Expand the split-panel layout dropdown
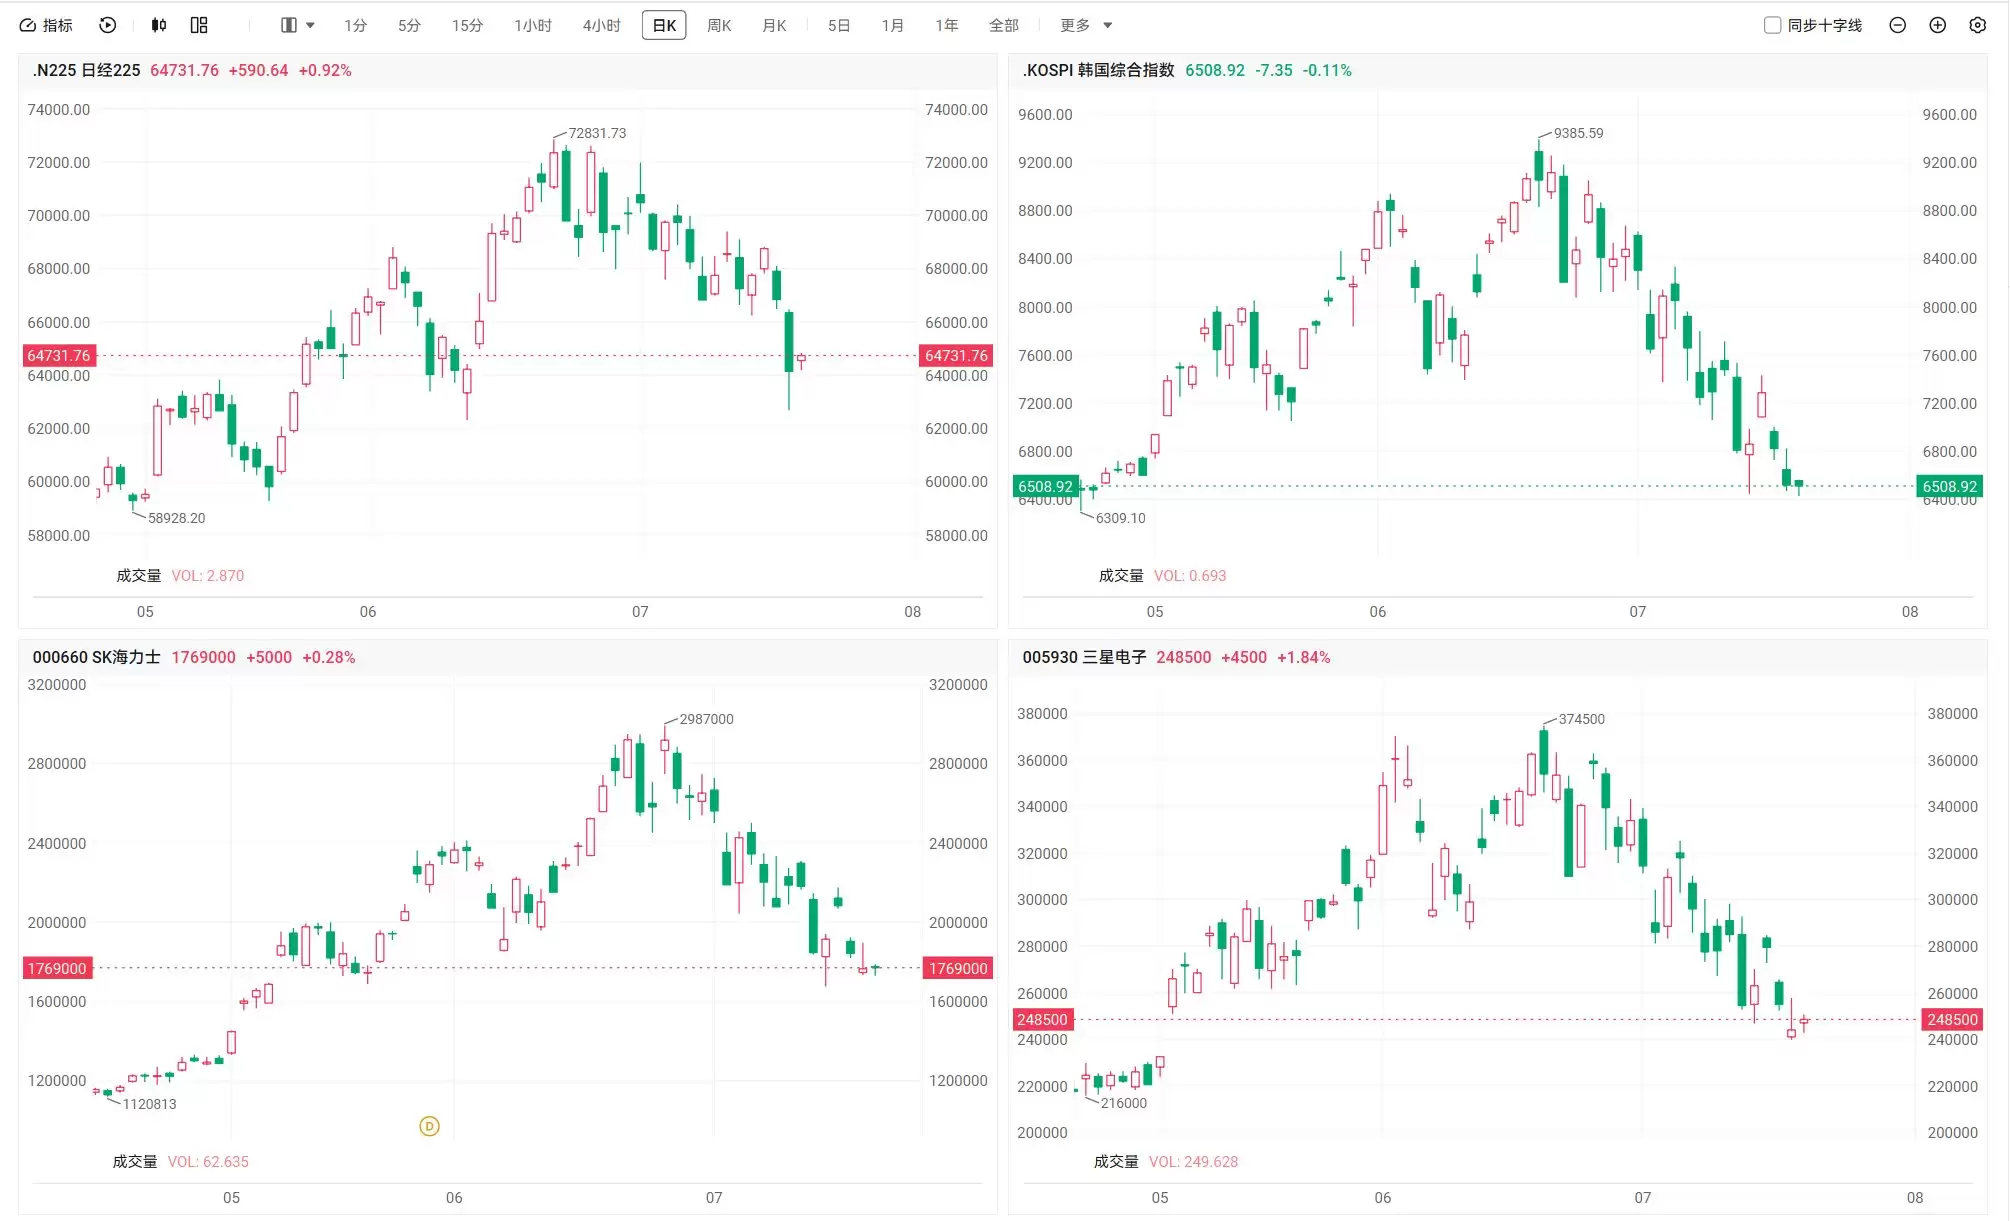Viewport: 2010px width, 1221px height. 298,25
